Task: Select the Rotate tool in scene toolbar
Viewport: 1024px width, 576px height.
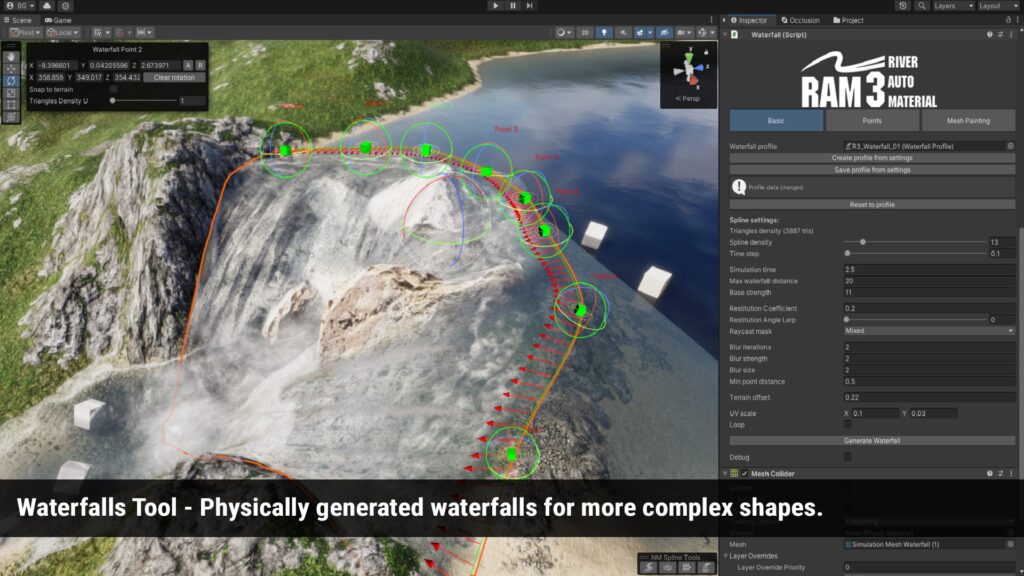Action: tap(11, 81)
